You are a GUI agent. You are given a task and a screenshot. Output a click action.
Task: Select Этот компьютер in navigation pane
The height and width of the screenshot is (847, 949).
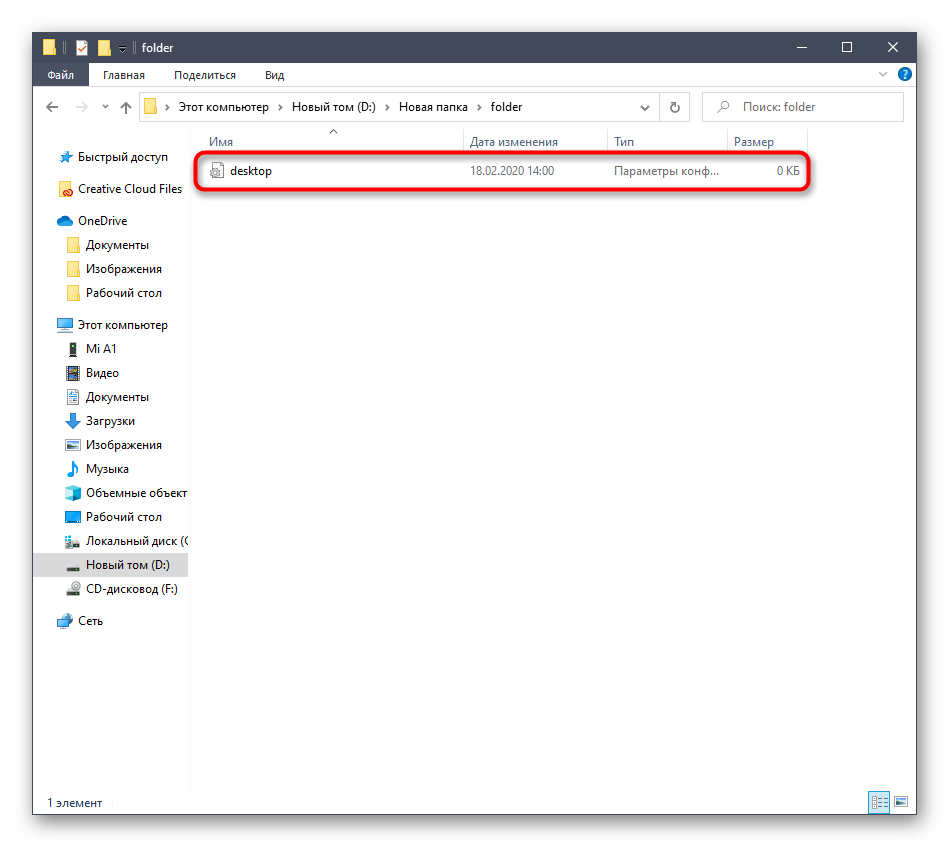[x=122, y=325]
